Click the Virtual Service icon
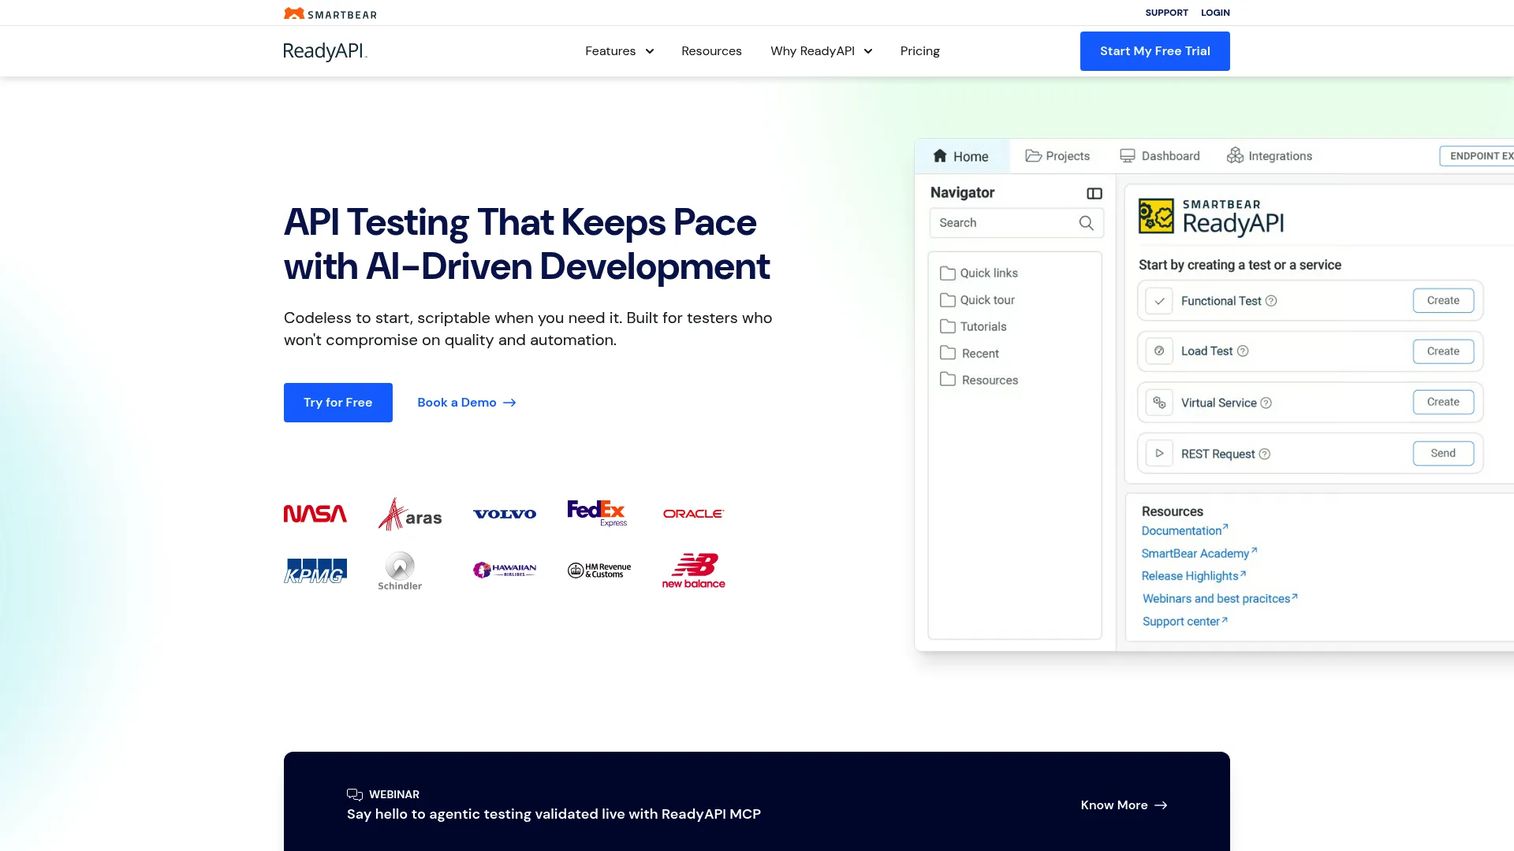Viewport: 1514px width, 851px height. [x=1159, y=402]
